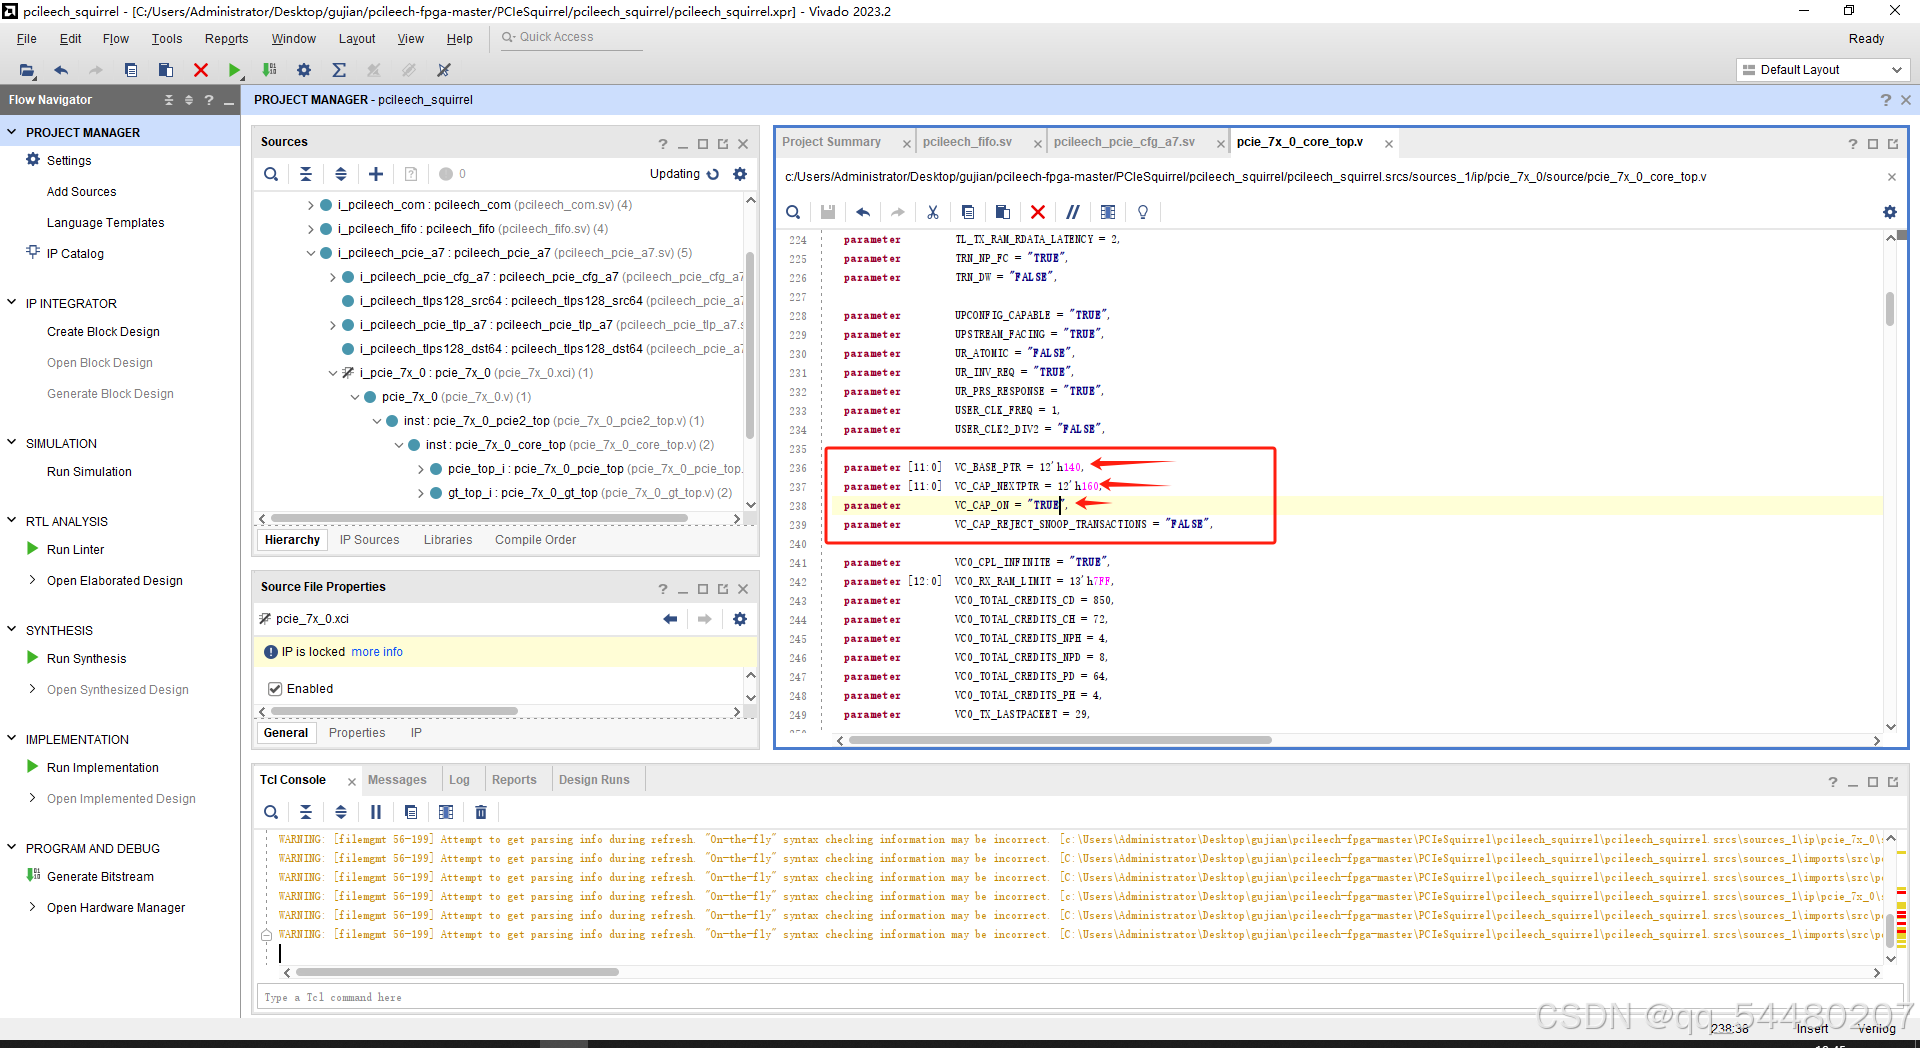Click the Open Project icon in main toolbar
The width and height of the screenshot is (1920, 1048).
[27, 70]
